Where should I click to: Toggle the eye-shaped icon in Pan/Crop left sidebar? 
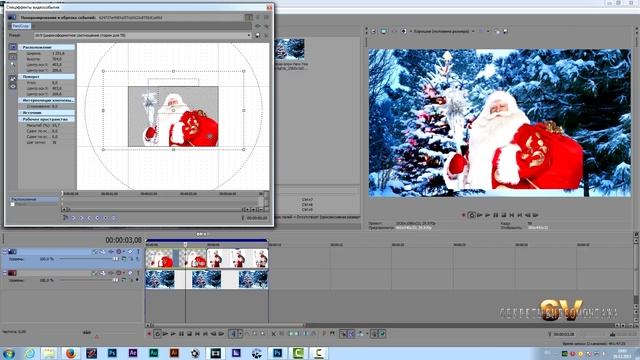(13, 86)
